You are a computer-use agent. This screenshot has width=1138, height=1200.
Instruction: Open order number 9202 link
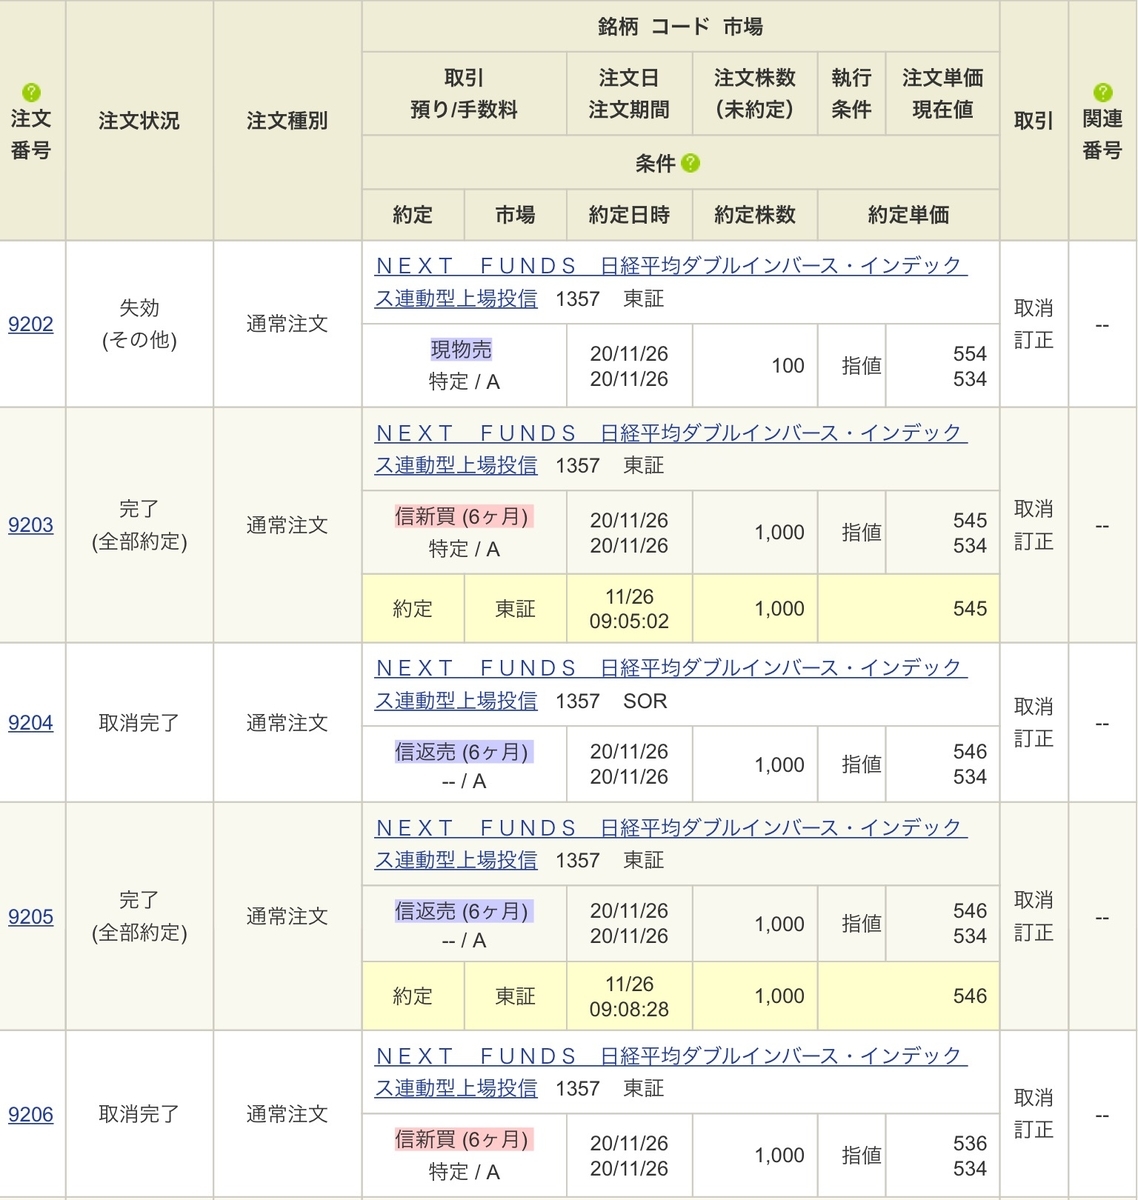[31, 324]
